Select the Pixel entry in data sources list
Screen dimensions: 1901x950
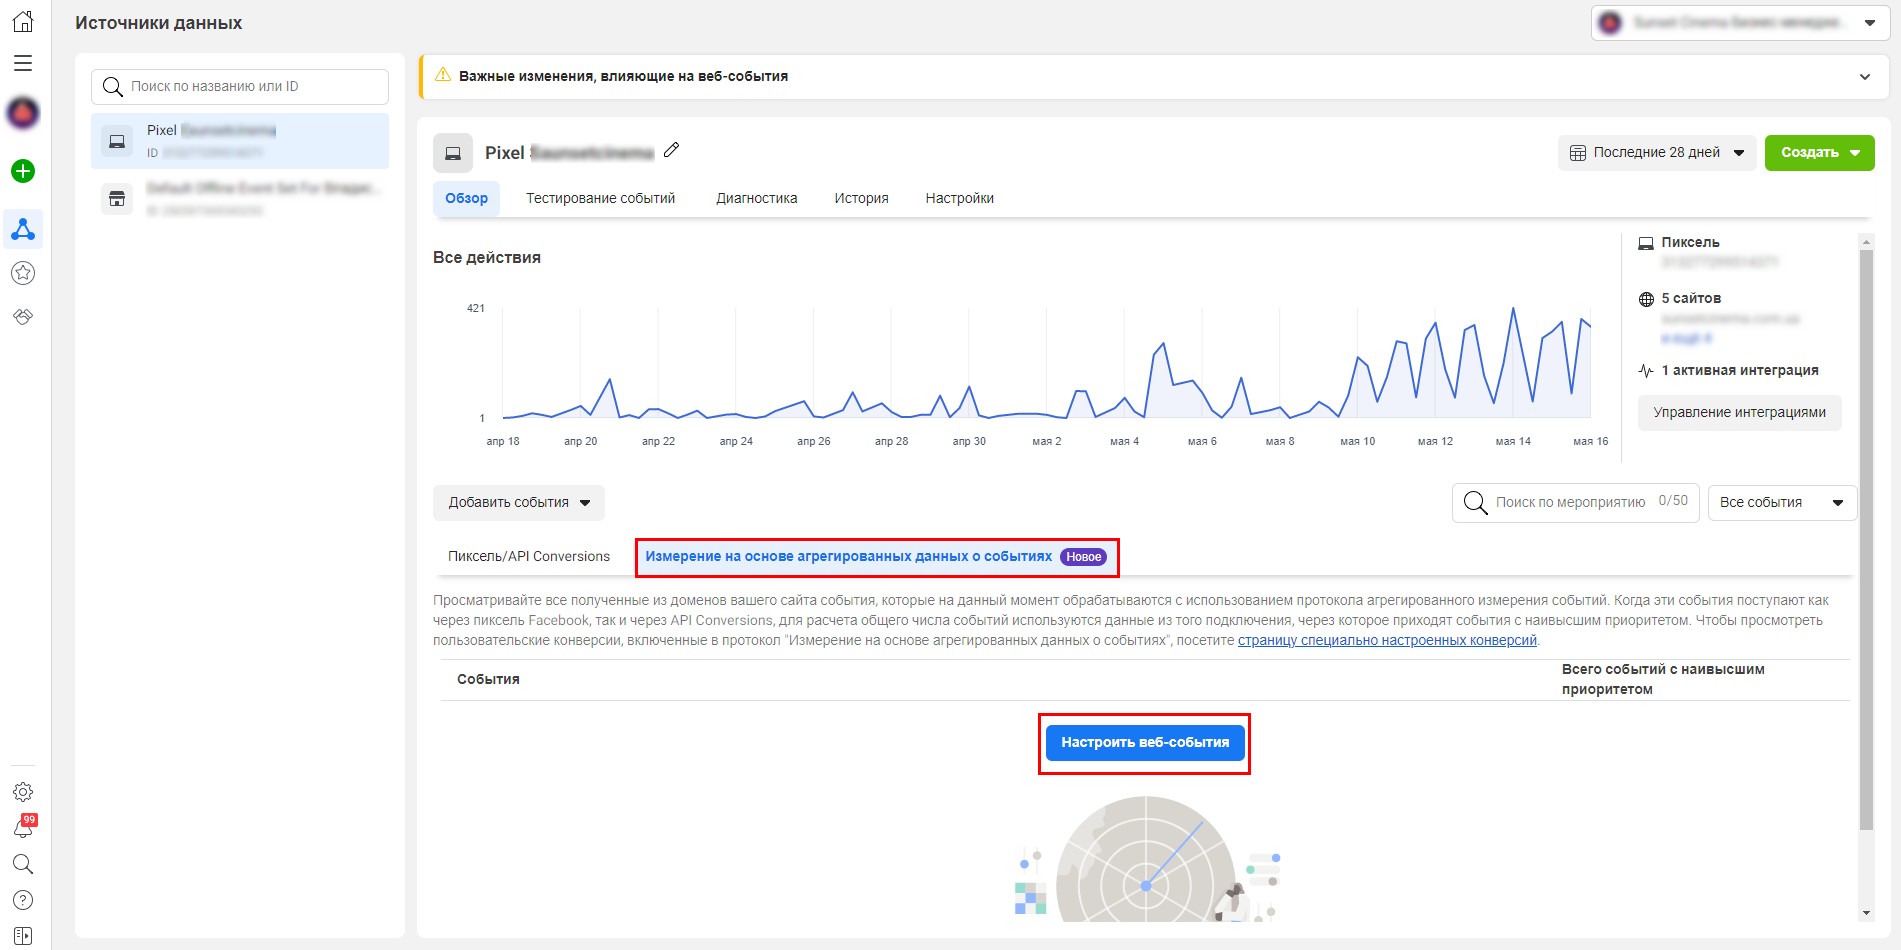pyautogui.click(x=240, y=141)
